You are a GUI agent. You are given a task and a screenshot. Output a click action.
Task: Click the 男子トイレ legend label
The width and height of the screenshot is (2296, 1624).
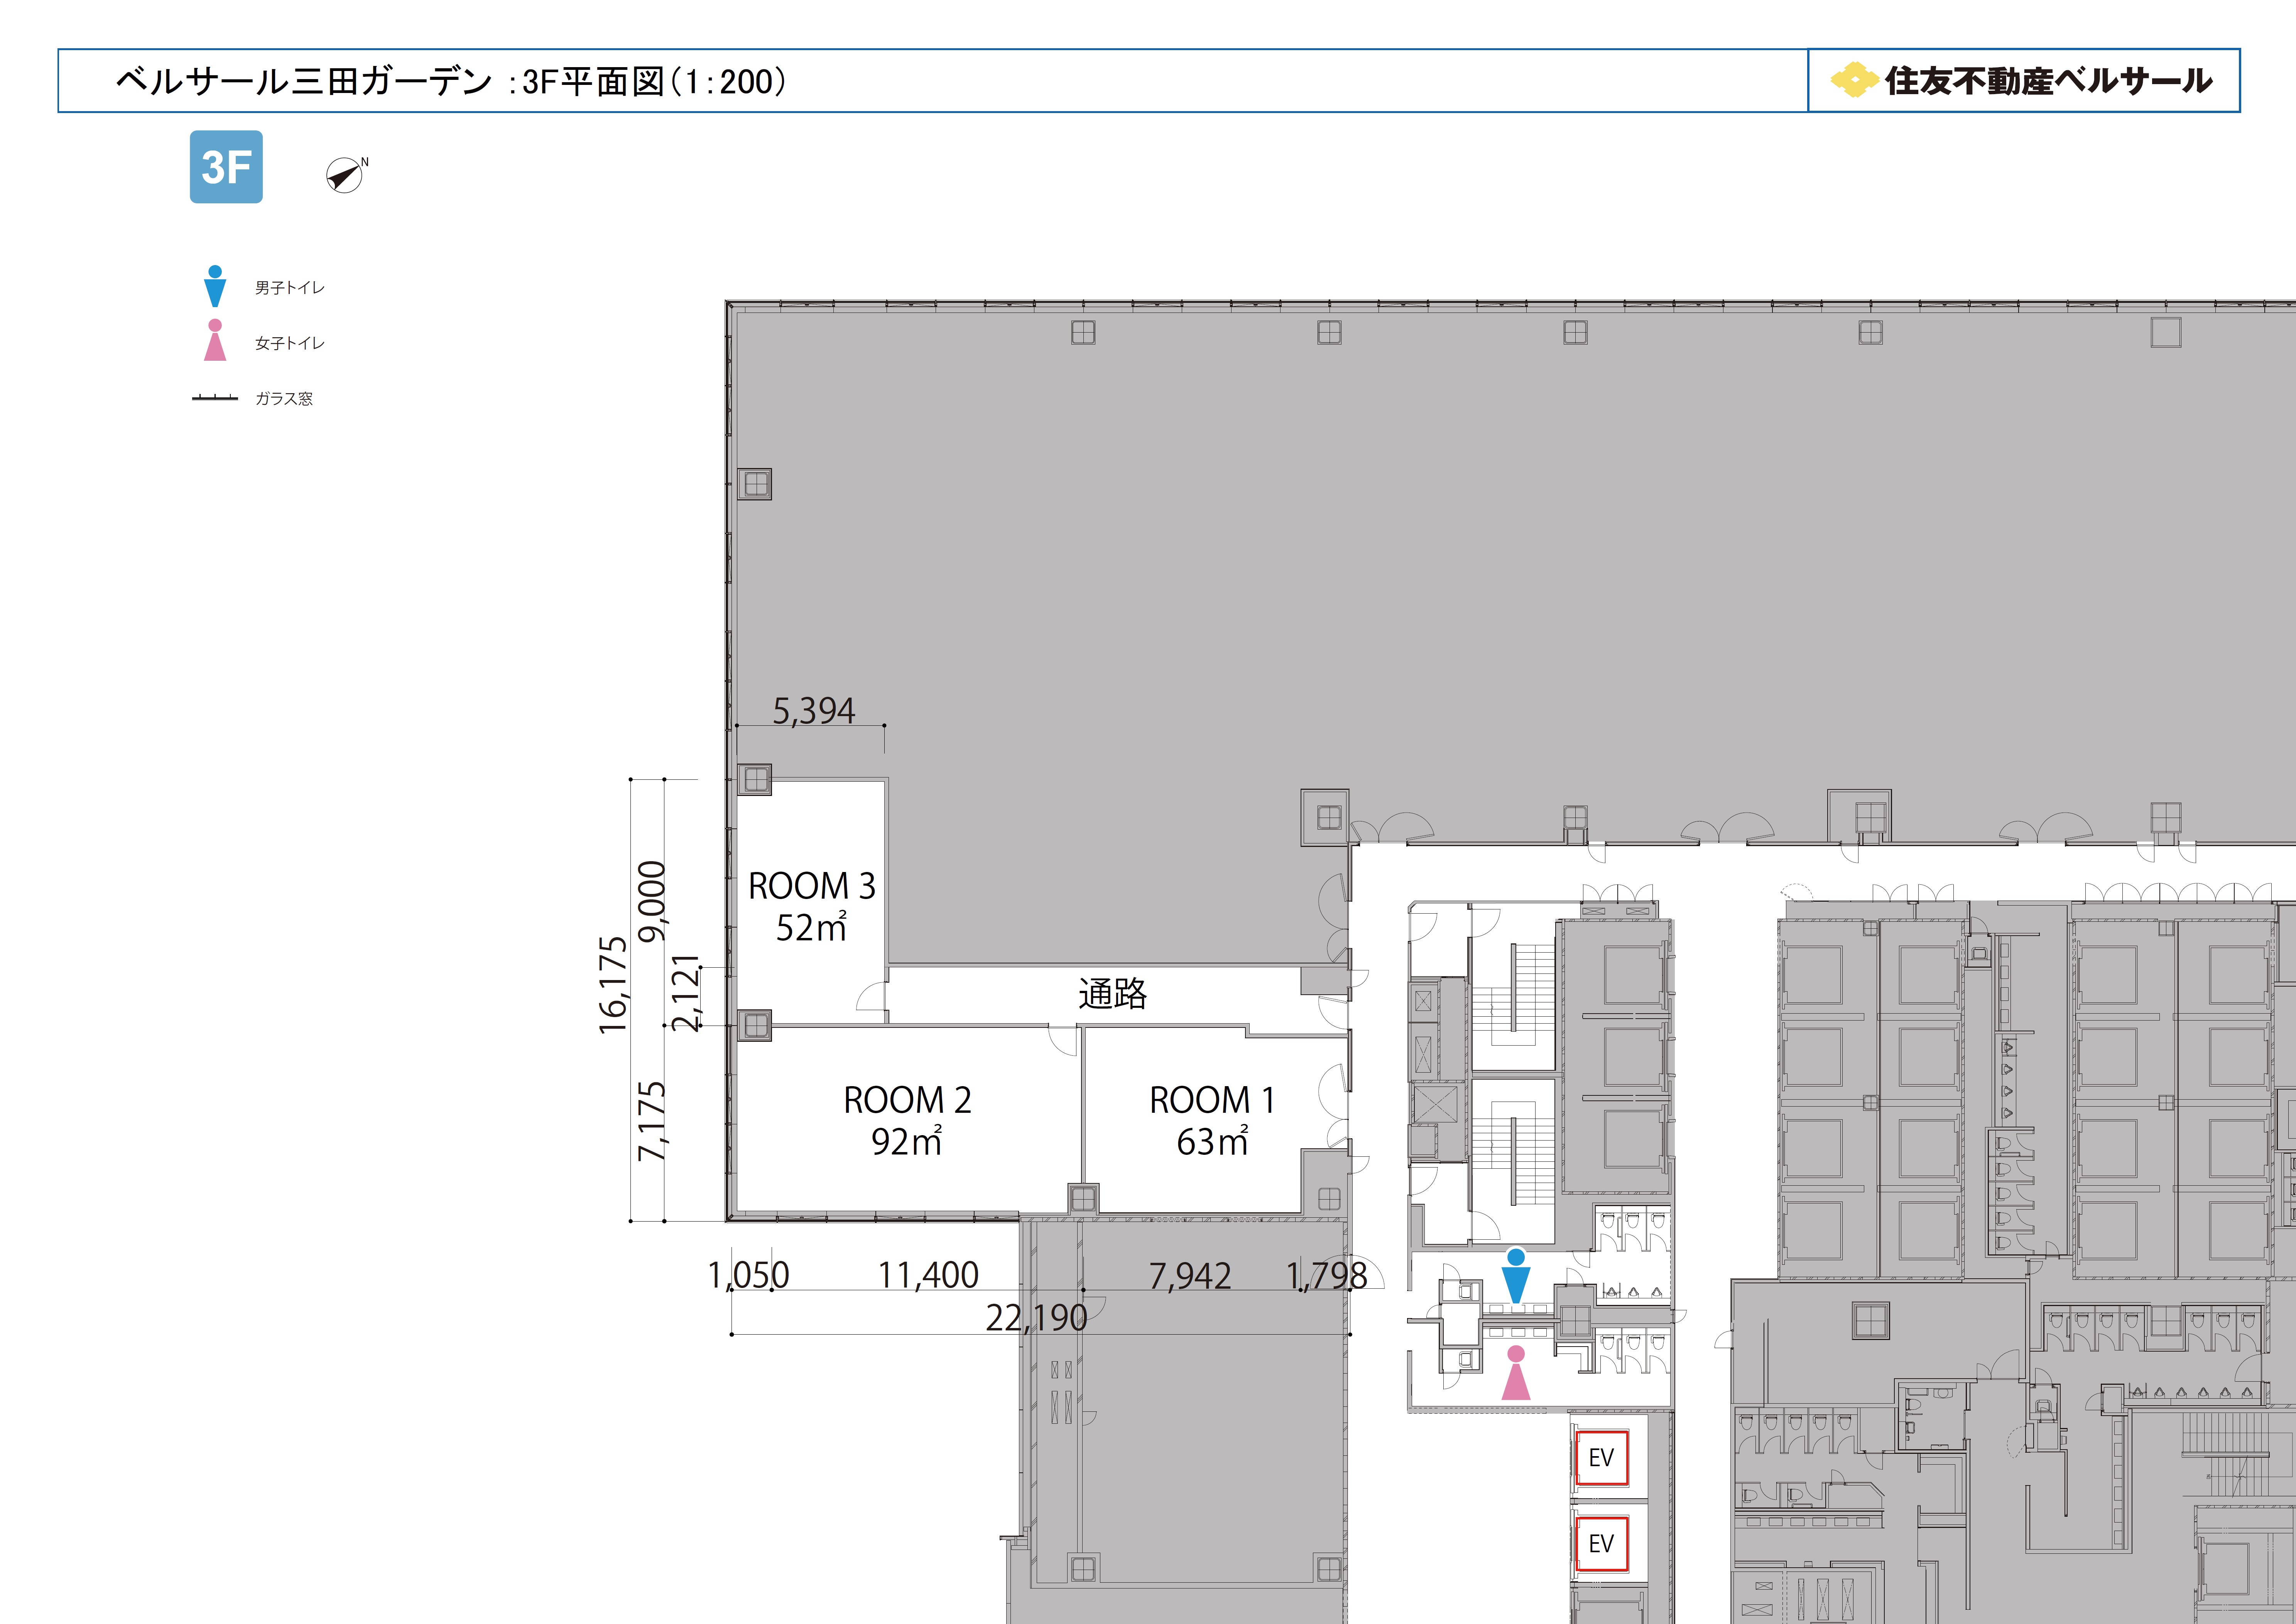coord(290,288)
